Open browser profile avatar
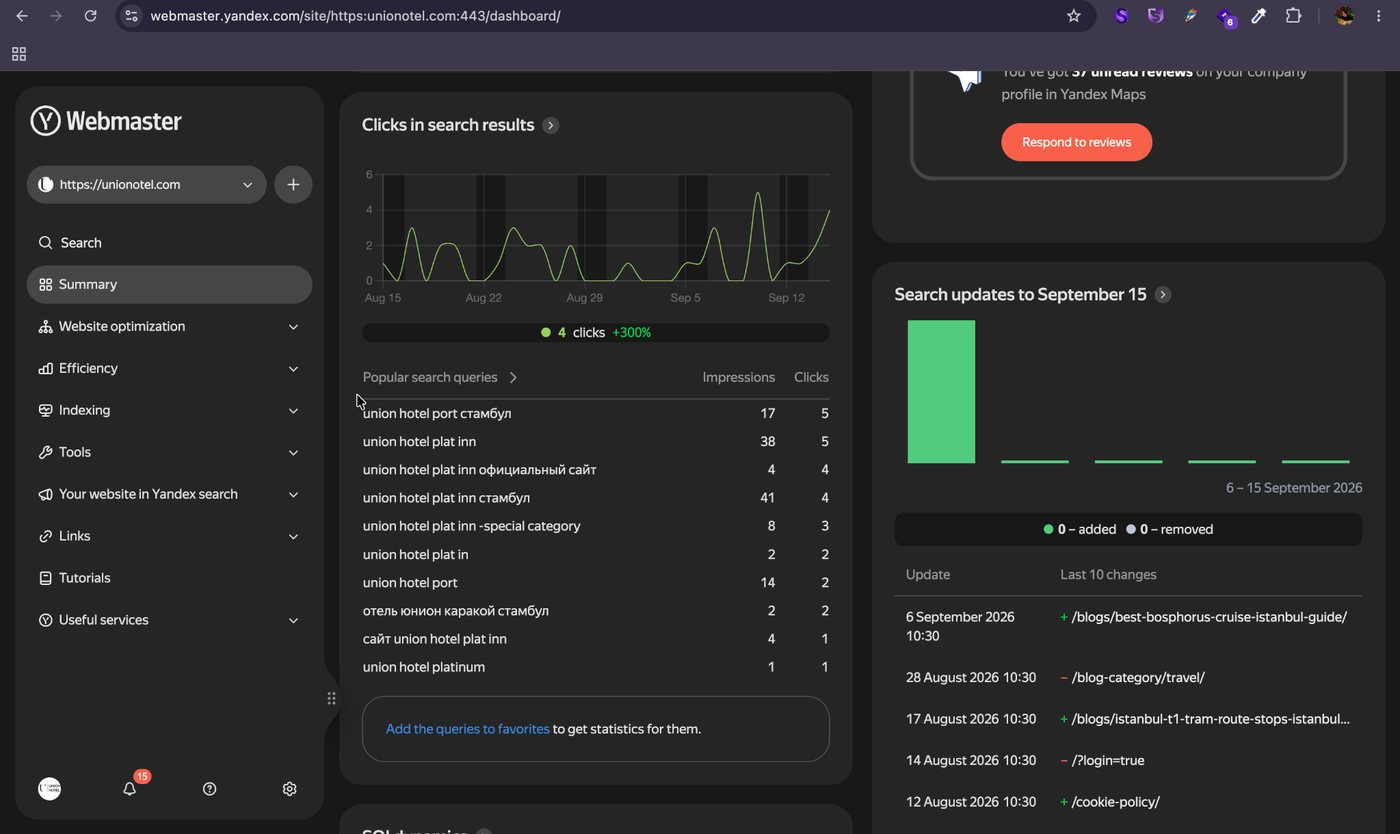Viewport: 1400px width, 834px height. point(1344,16)
